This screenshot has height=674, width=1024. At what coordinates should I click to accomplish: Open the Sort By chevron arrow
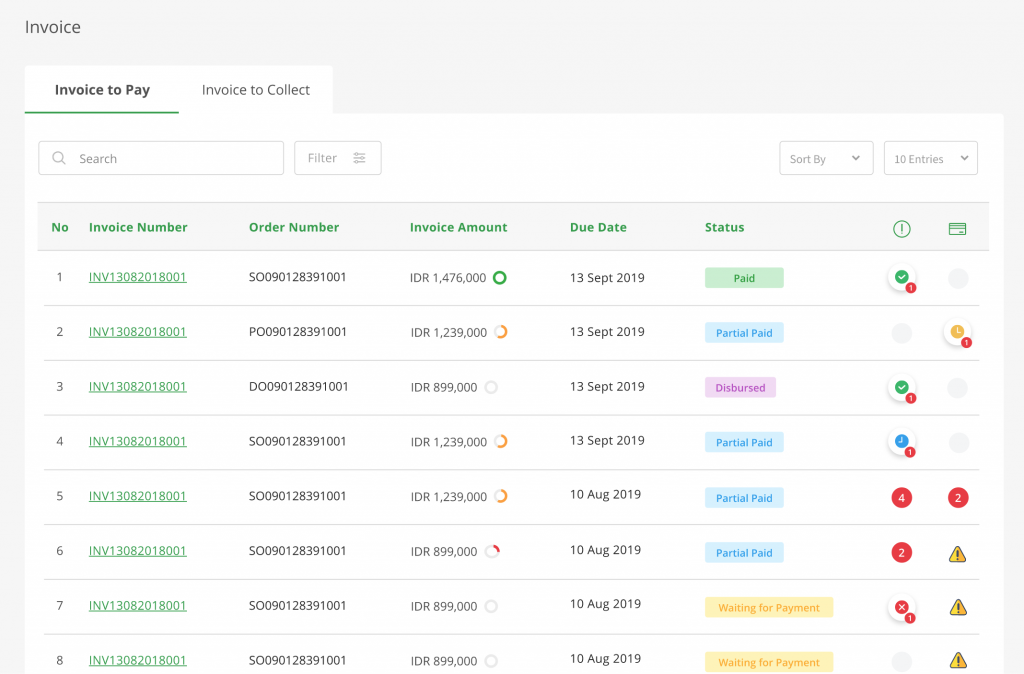click(x=856, y=158)
